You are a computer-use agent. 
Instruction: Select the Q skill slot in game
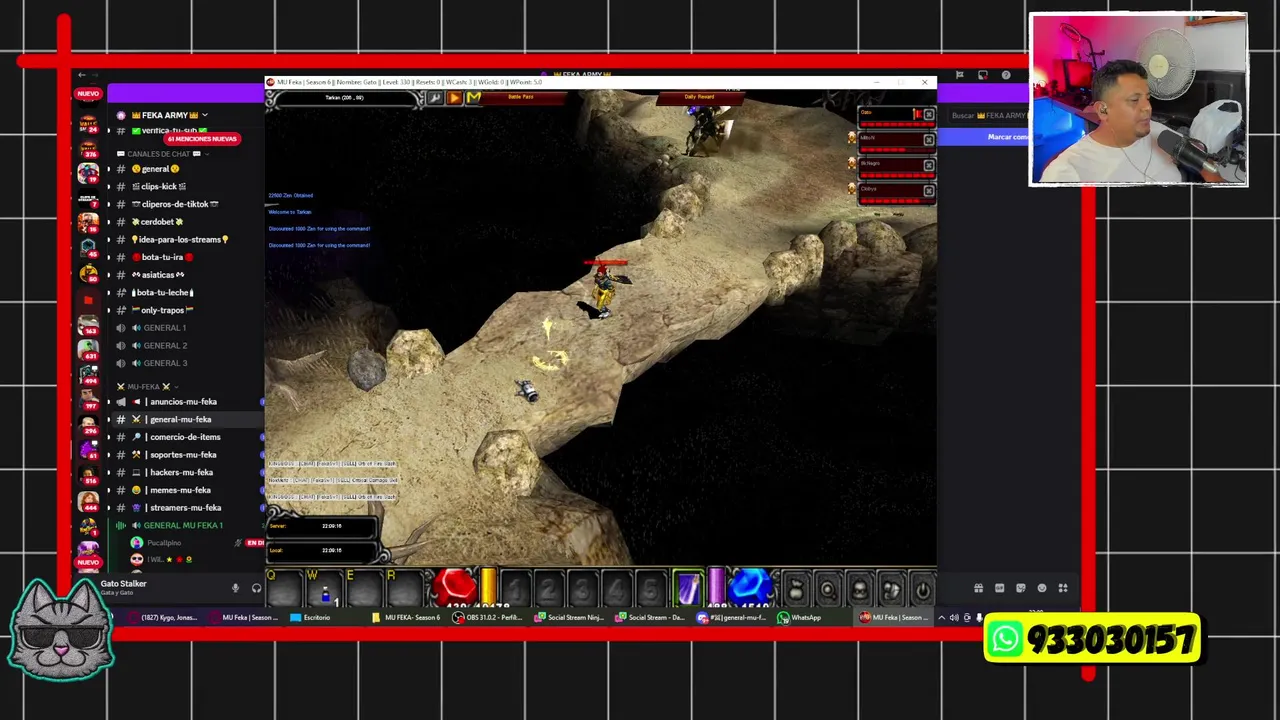284,588
